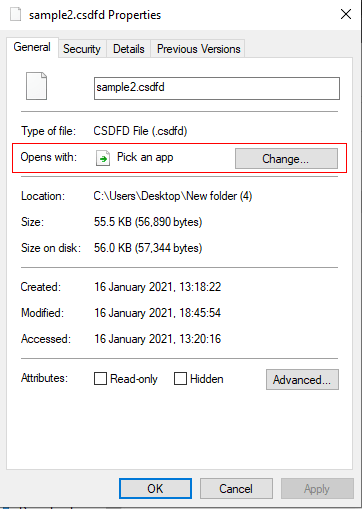
Task: Close the Properties dialog with X
Action: point(346,14)
